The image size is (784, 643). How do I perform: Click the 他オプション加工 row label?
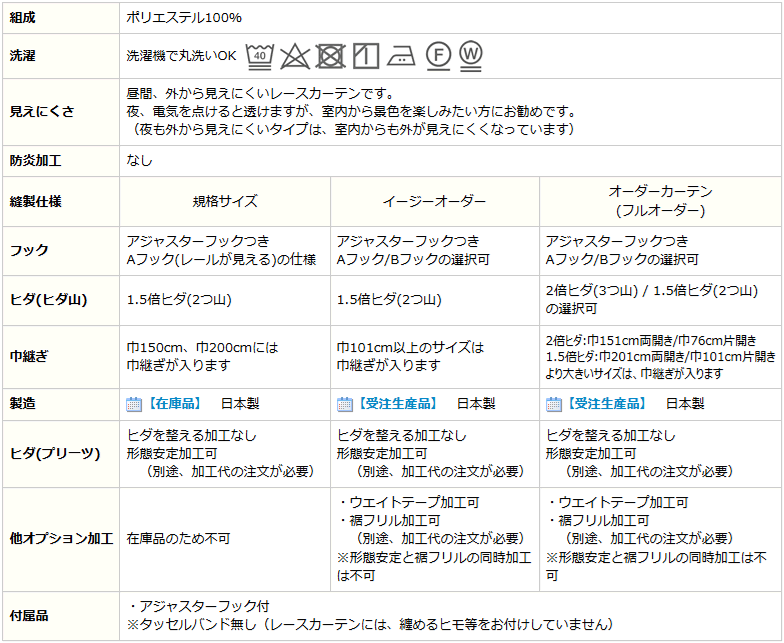pos(61,538)
